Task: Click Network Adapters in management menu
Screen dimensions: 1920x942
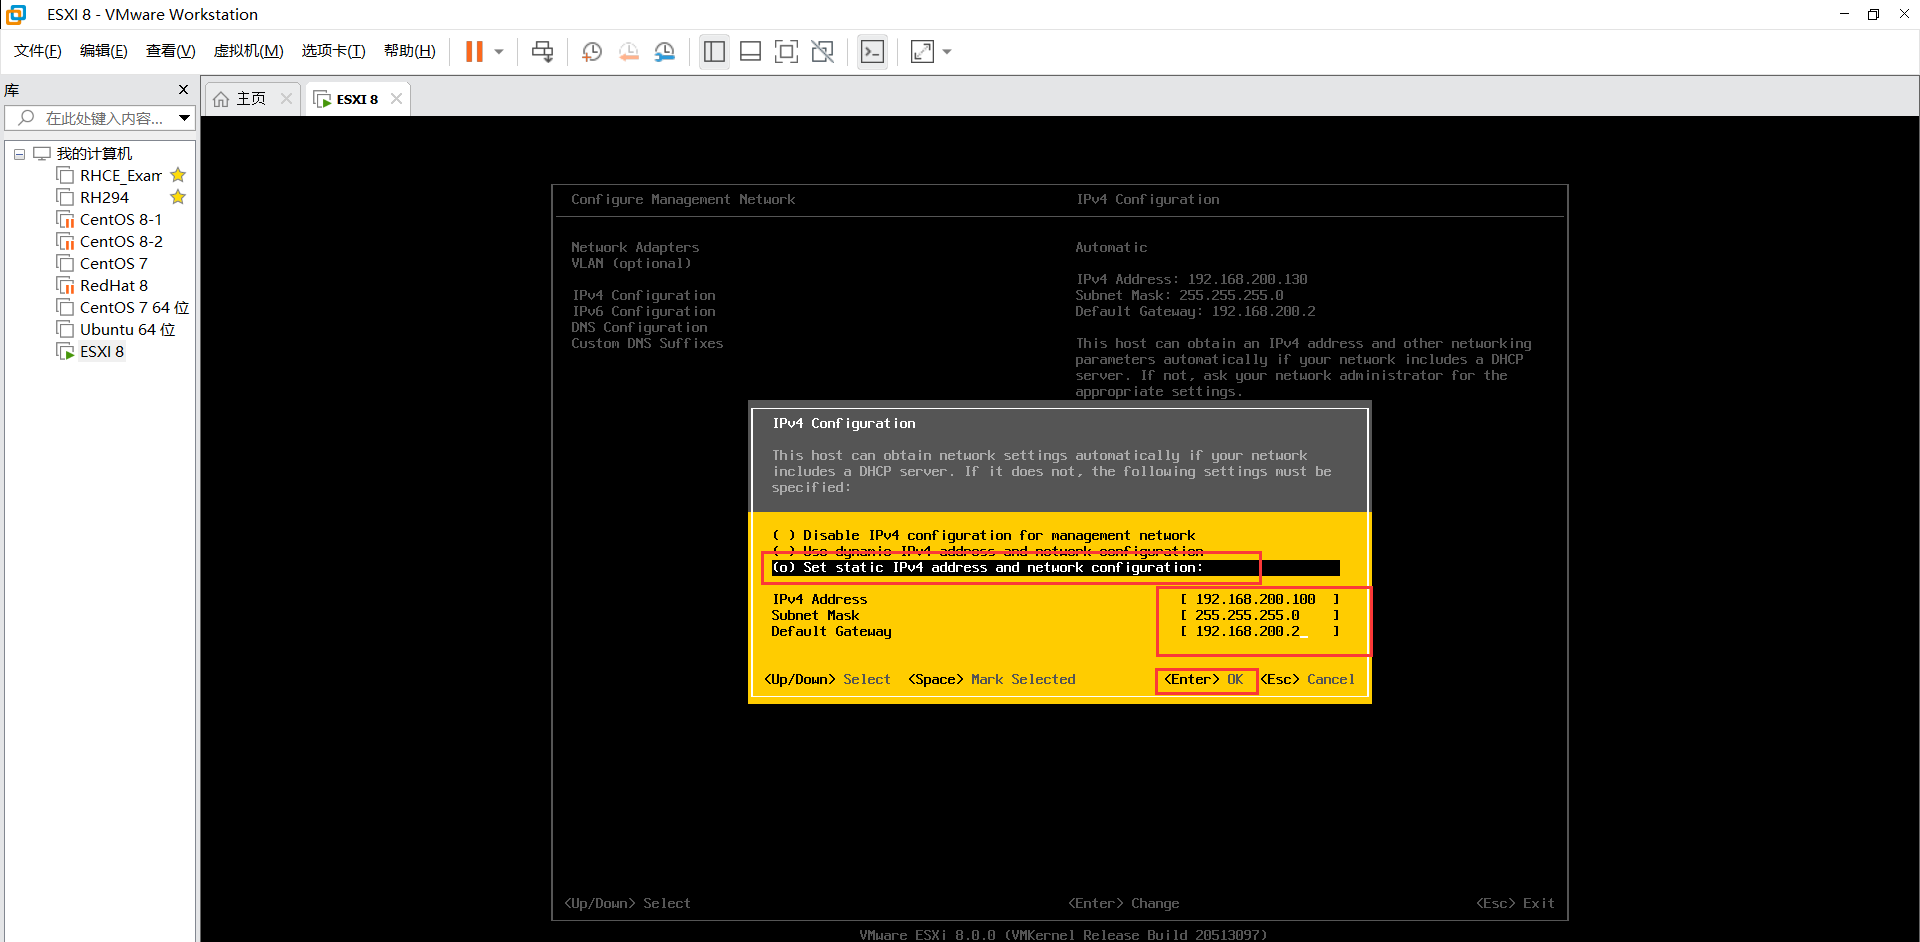Action: (635, 248)
